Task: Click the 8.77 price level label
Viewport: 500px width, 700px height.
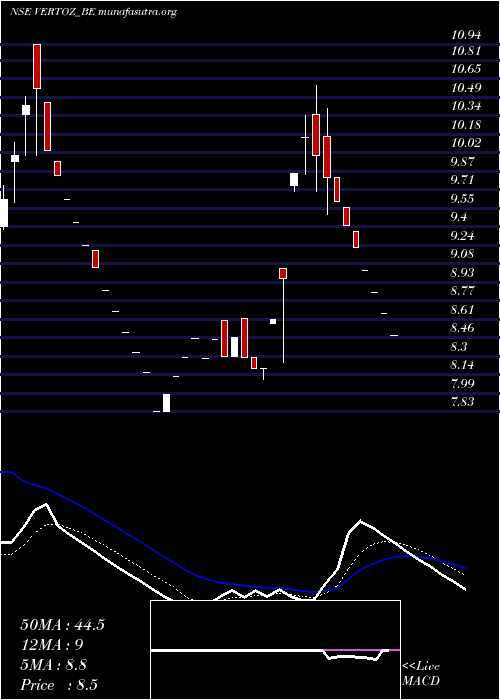Action: click(462, 291)
